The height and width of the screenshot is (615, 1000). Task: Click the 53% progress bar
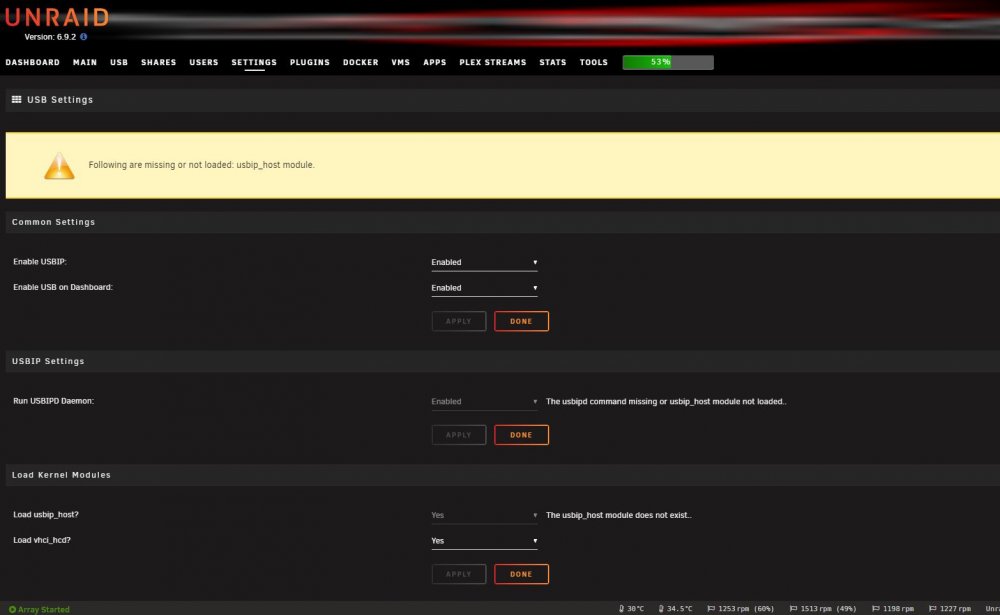[x=668, y=62]
